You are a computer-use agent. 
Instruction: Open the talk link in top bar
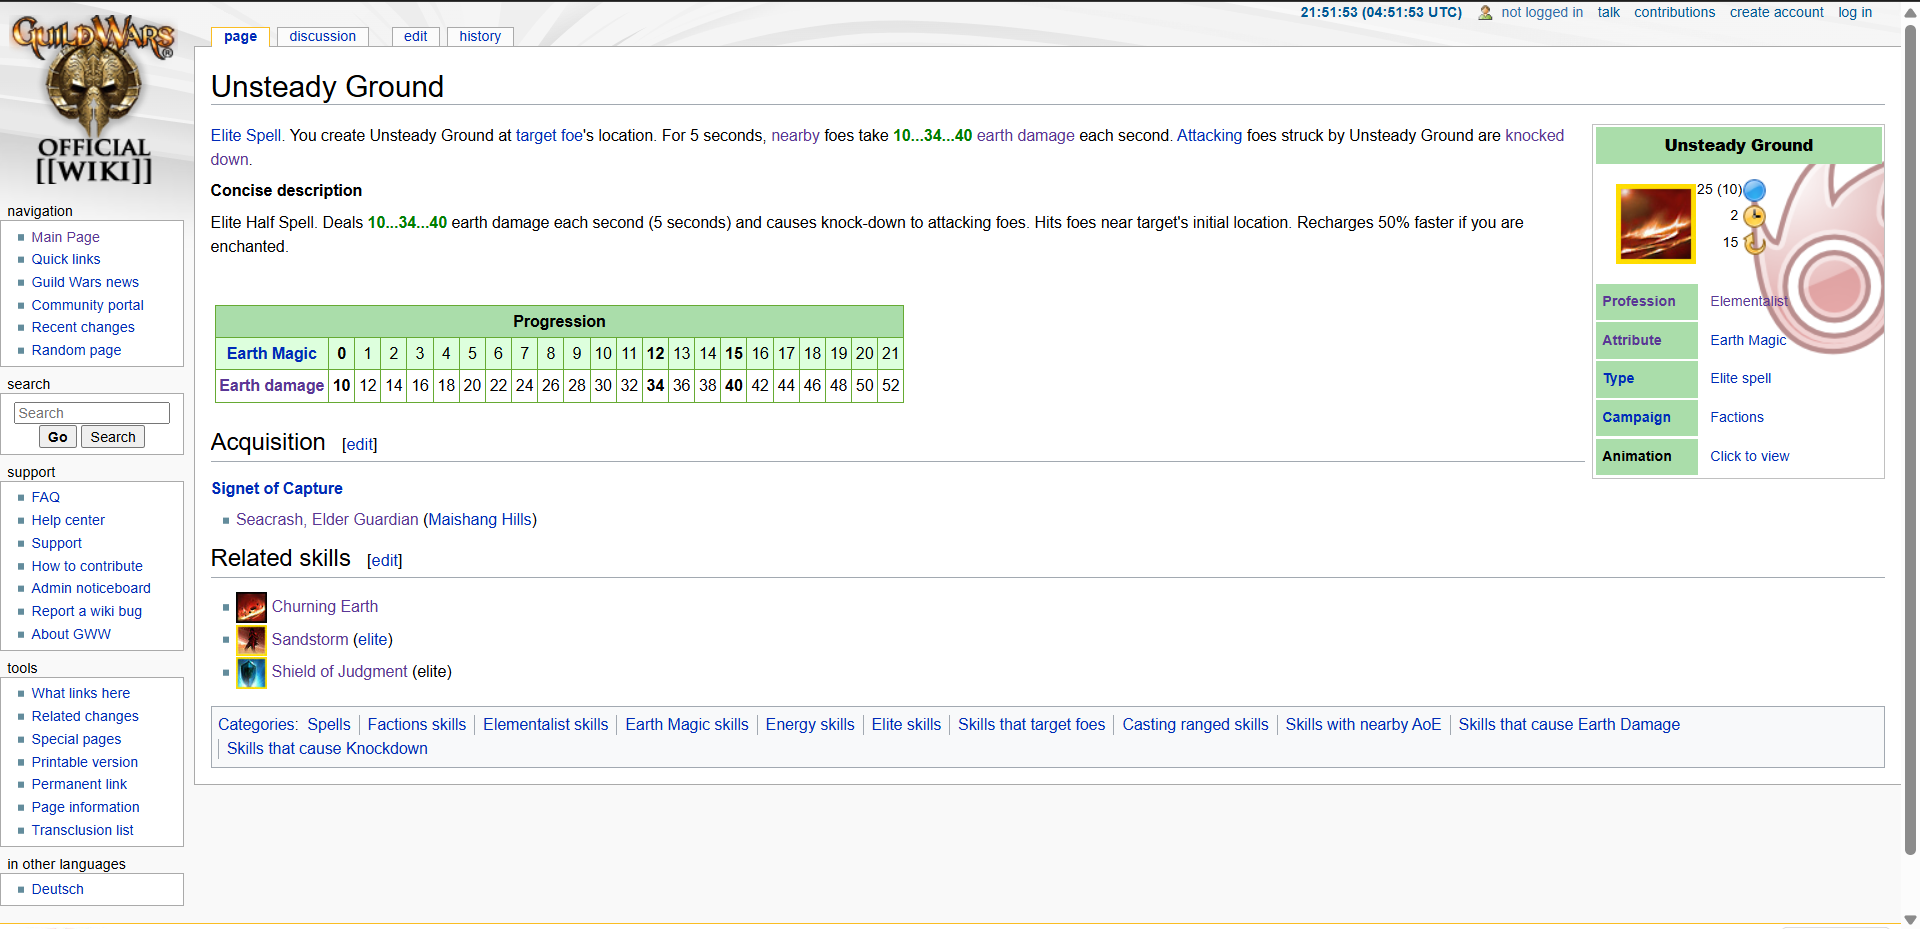coord(1608,12)
